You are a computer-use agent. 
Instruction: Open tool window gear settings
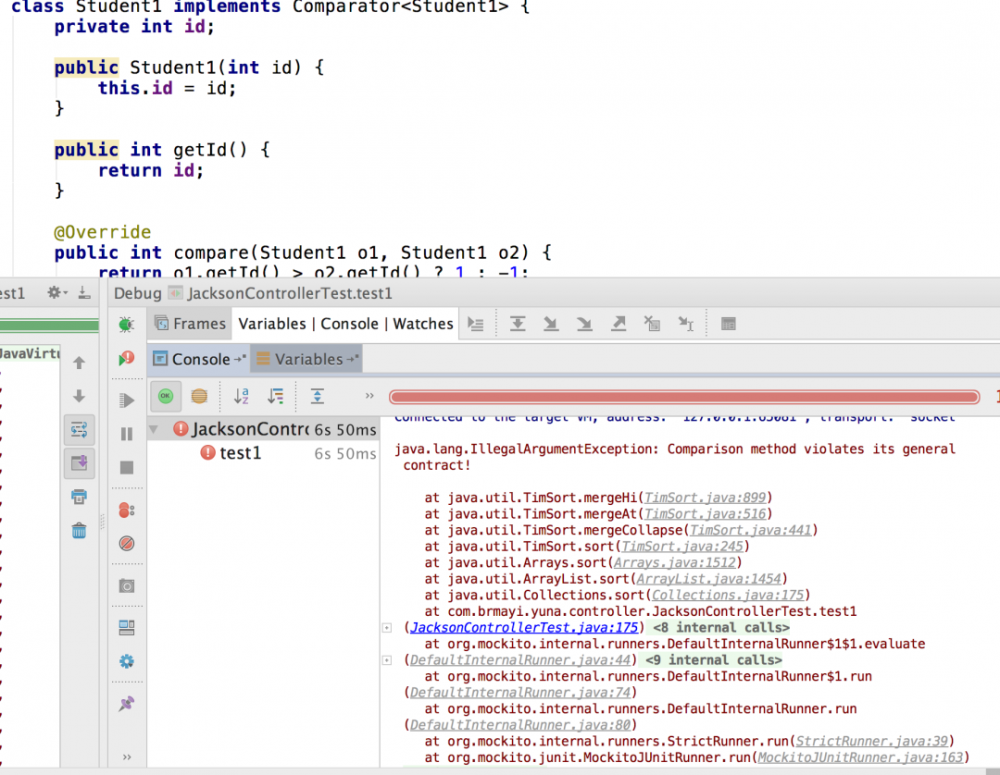[57, 293]
